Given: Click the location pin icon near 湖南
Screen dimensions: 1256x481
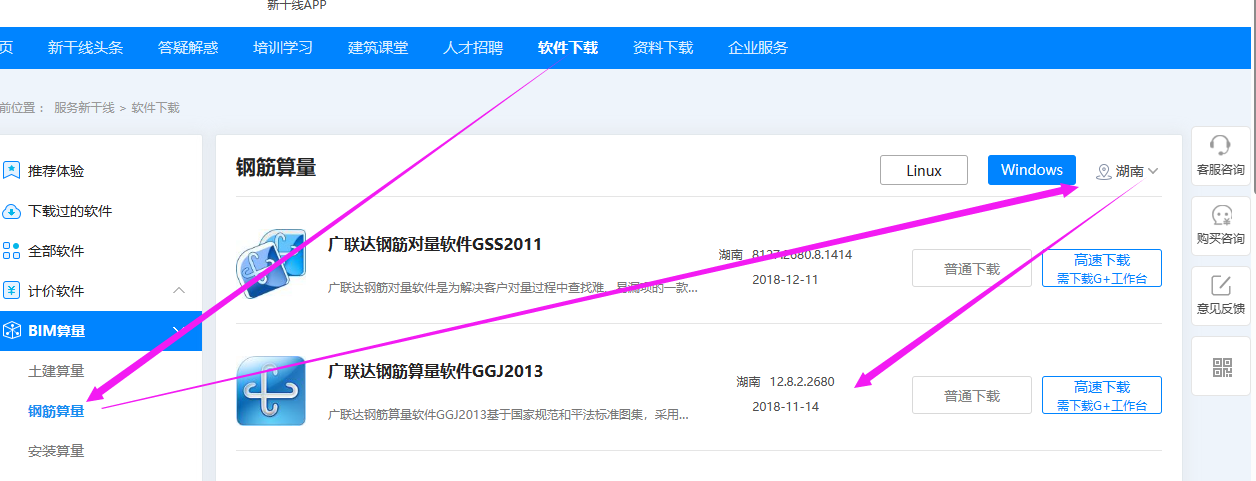Looking at the screenshot, I should click(x=1104, y=172).
